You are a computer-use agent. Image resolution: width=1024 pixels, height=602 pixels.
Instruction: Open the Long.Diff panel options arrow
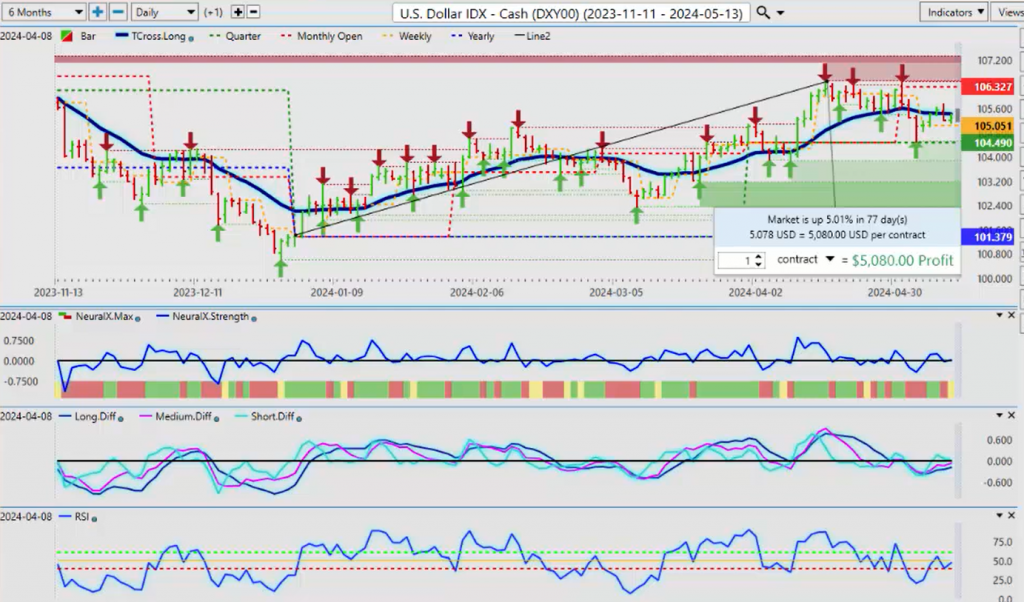998,414
